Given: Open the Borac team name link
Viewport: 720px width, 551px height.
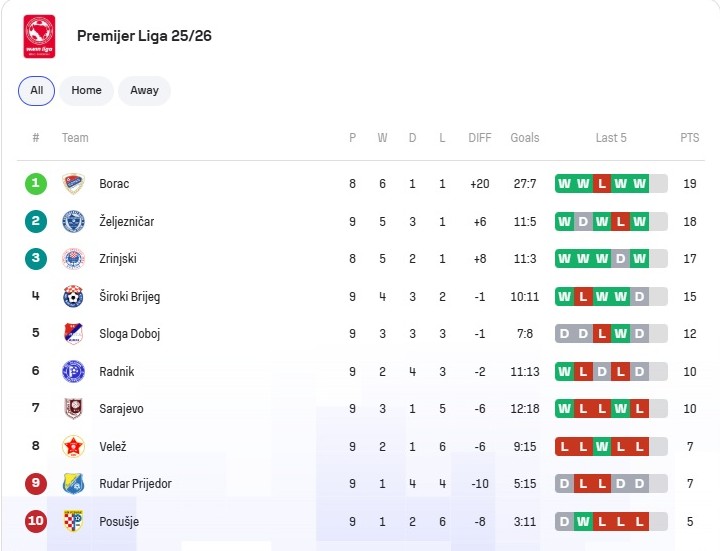Looking at the screenshot, I should click(114, 184).
